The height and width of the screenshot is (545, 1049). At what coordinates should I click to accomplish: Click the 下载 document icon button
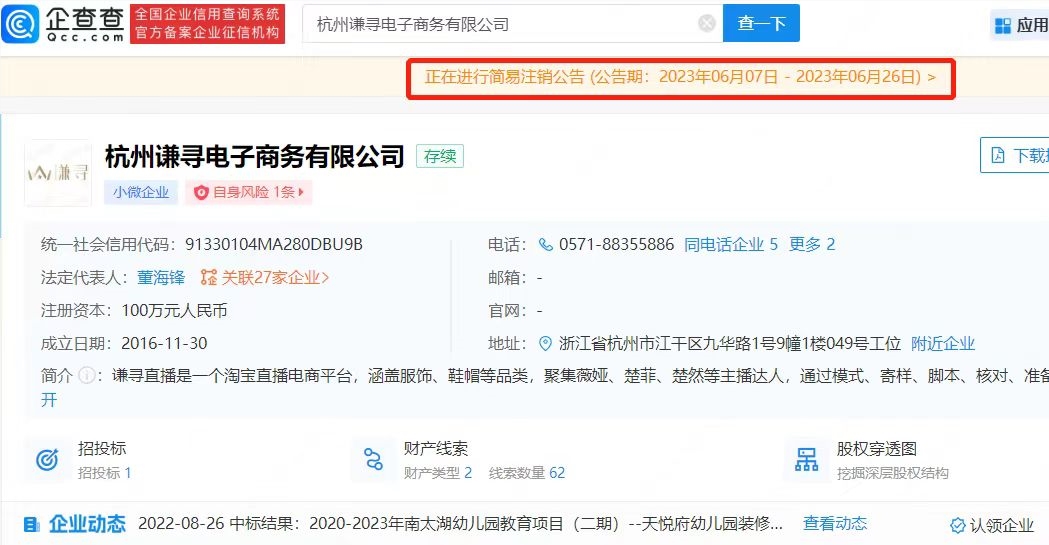[997, 156]
